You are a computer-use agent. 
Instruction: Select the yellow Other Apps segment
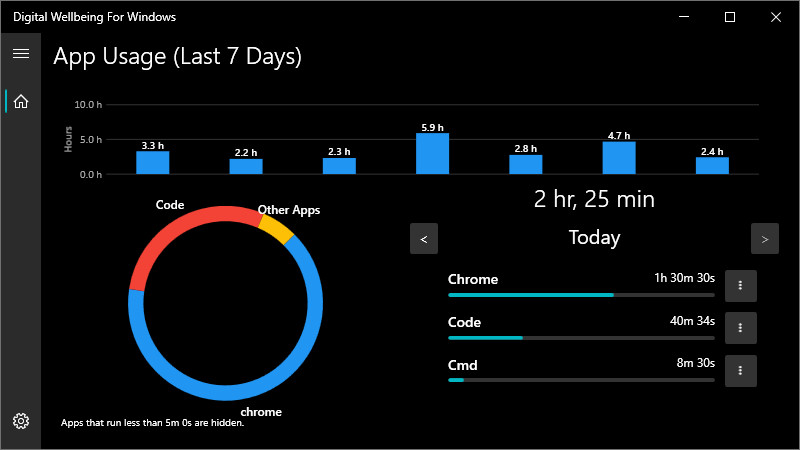click(x=275, y=228)
